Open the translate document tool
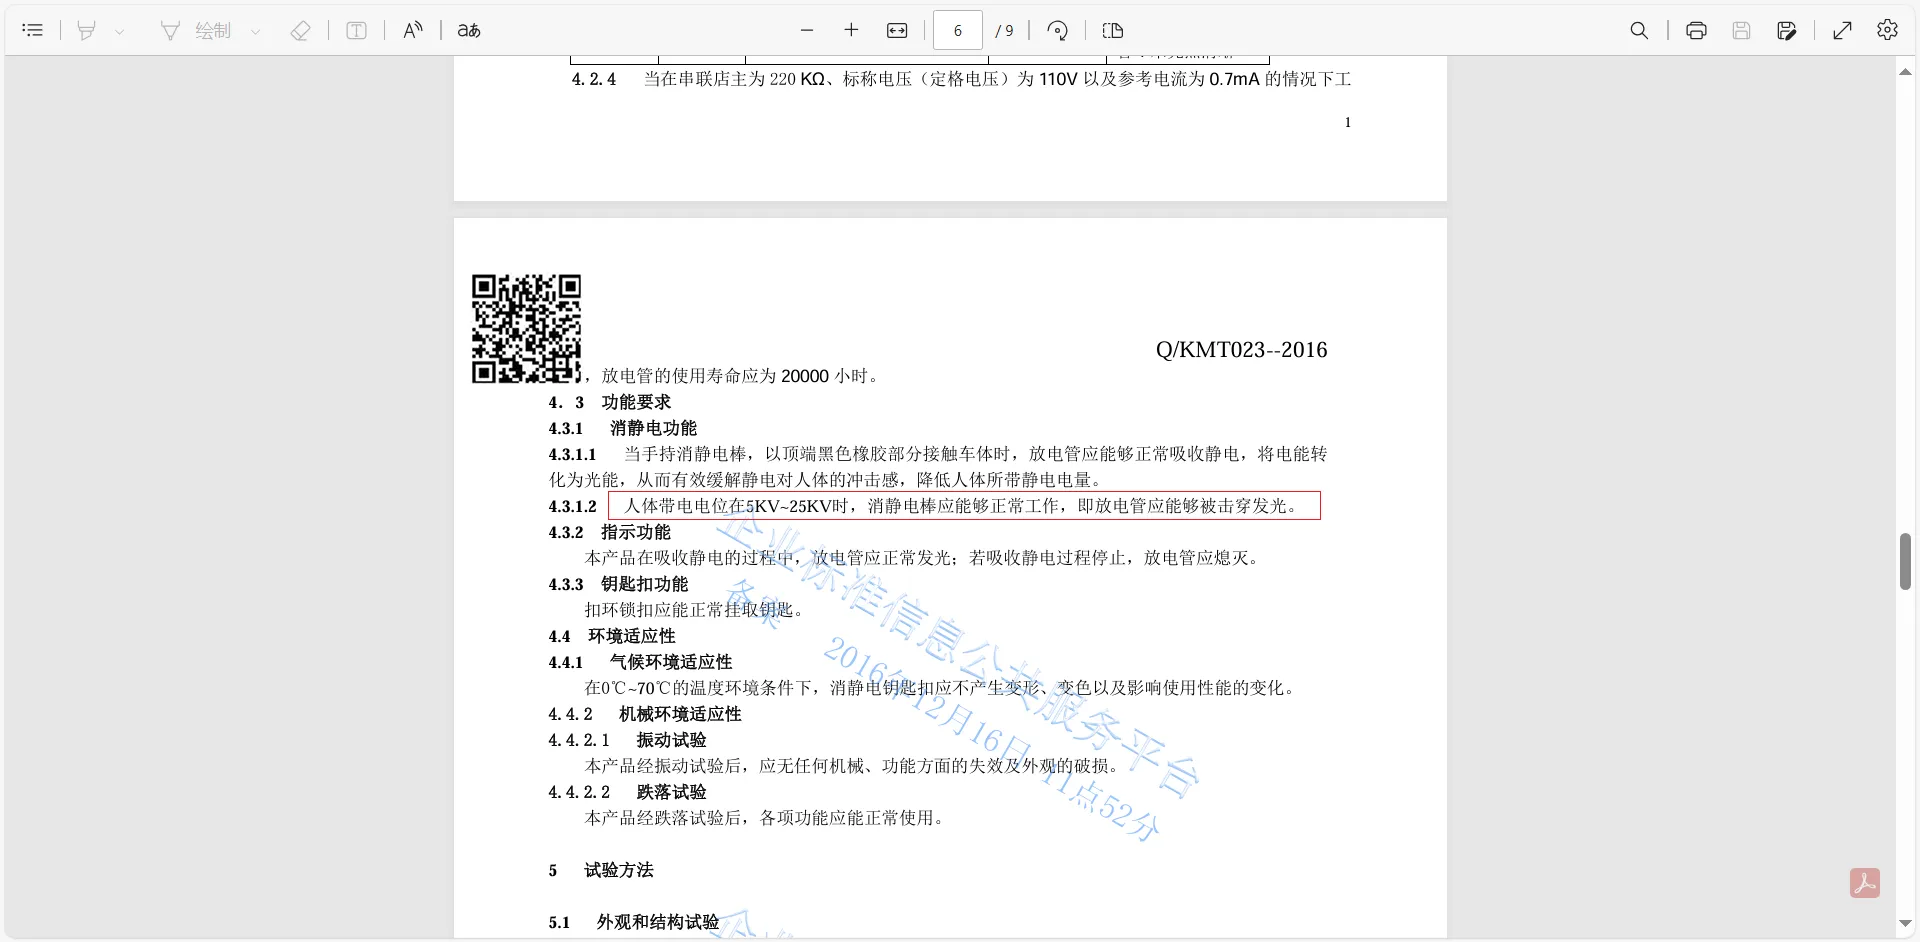 (469, 30)
